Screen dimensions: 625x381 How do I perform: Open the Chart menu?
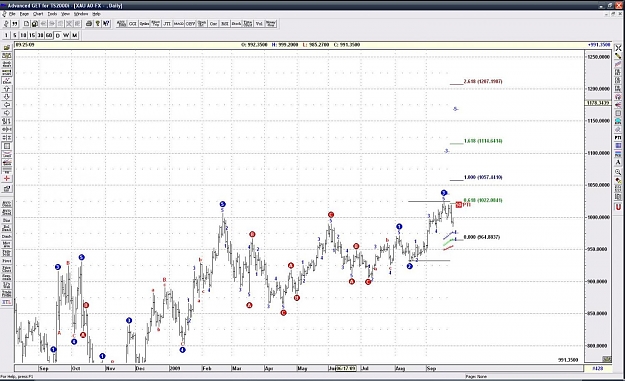point(38,14)
